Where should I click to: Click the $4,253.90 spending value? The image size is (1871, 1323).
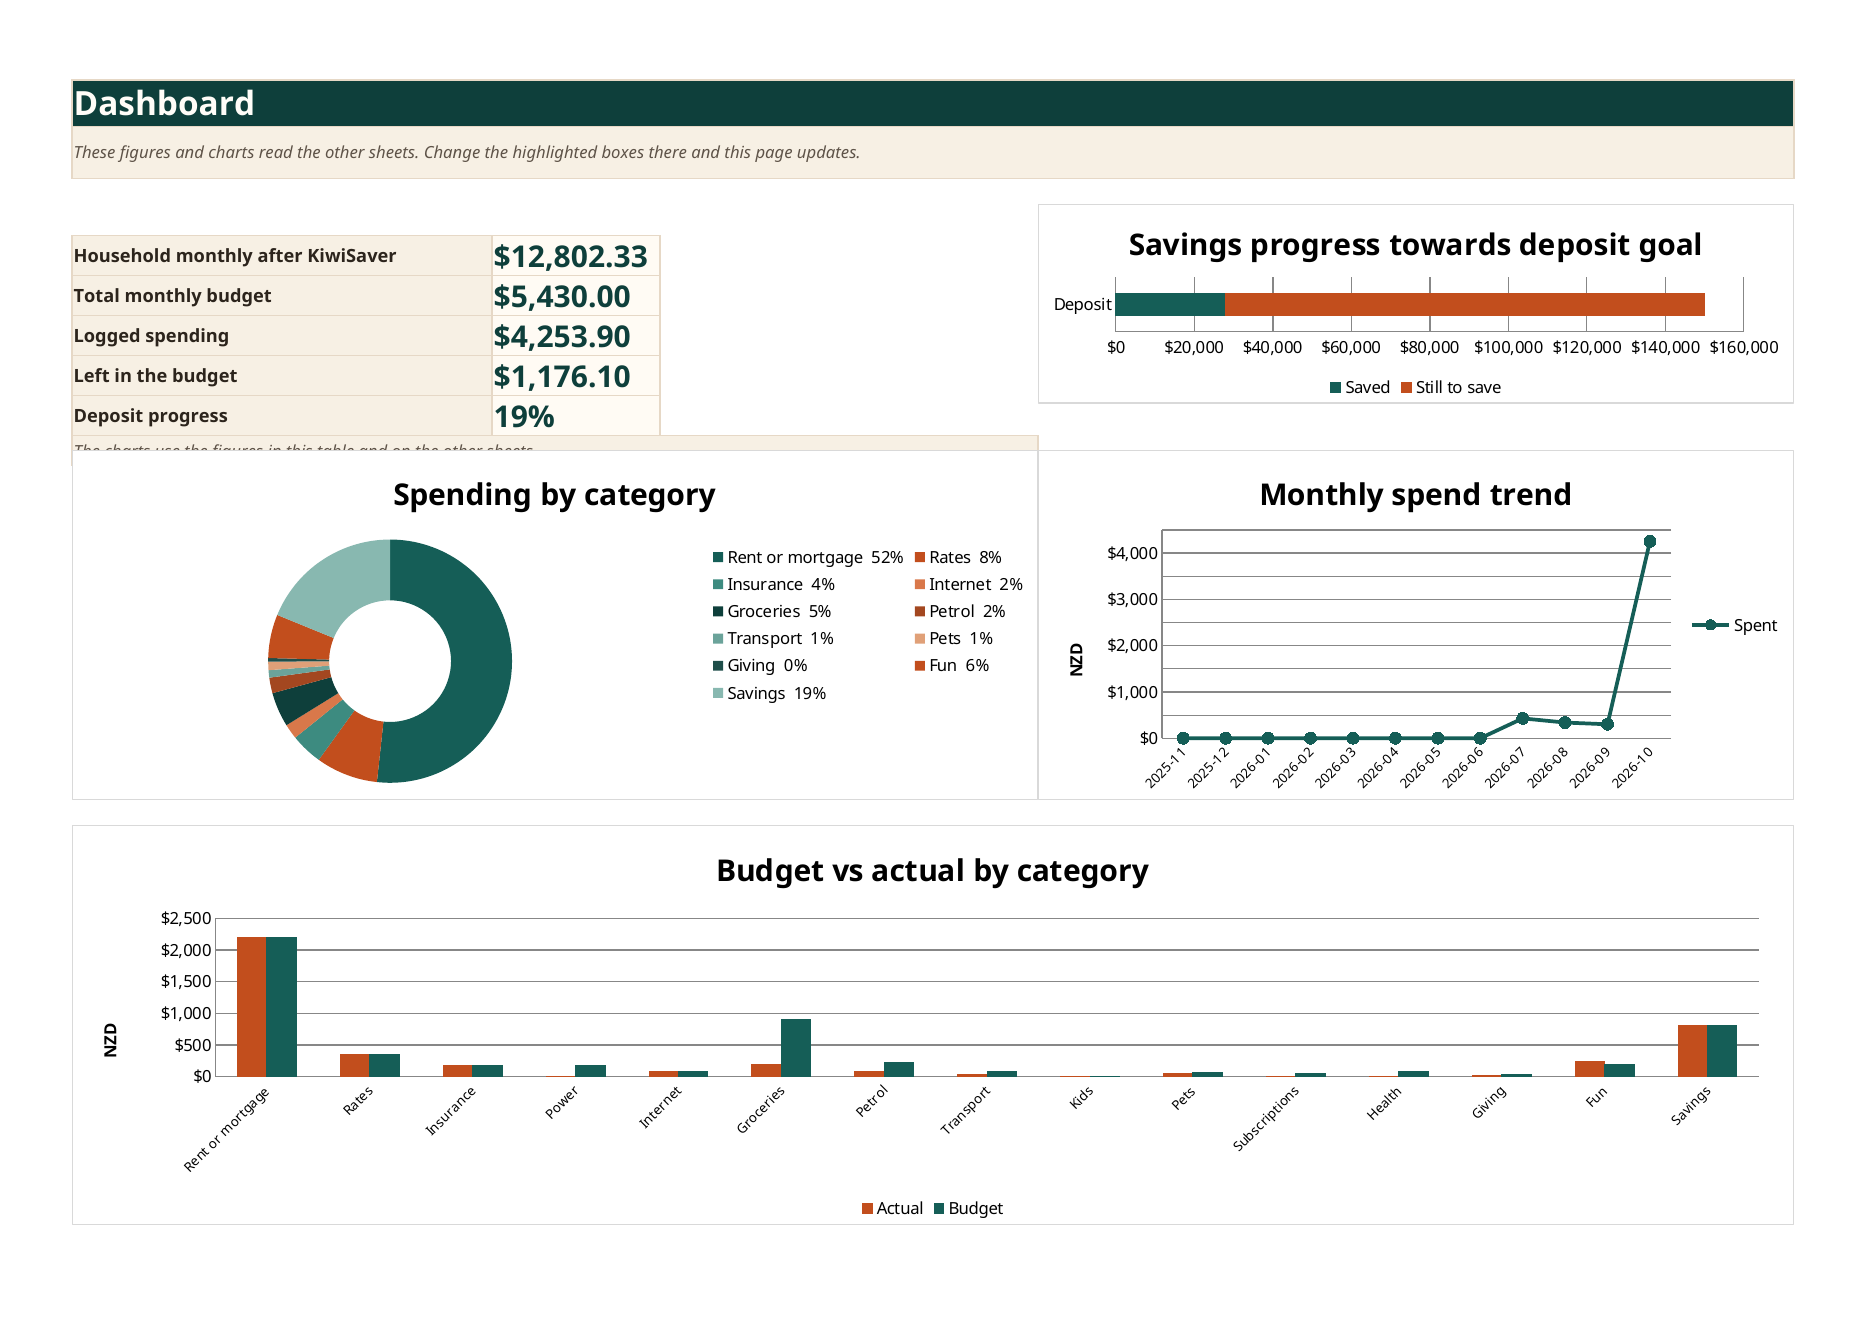pos(562,337)
